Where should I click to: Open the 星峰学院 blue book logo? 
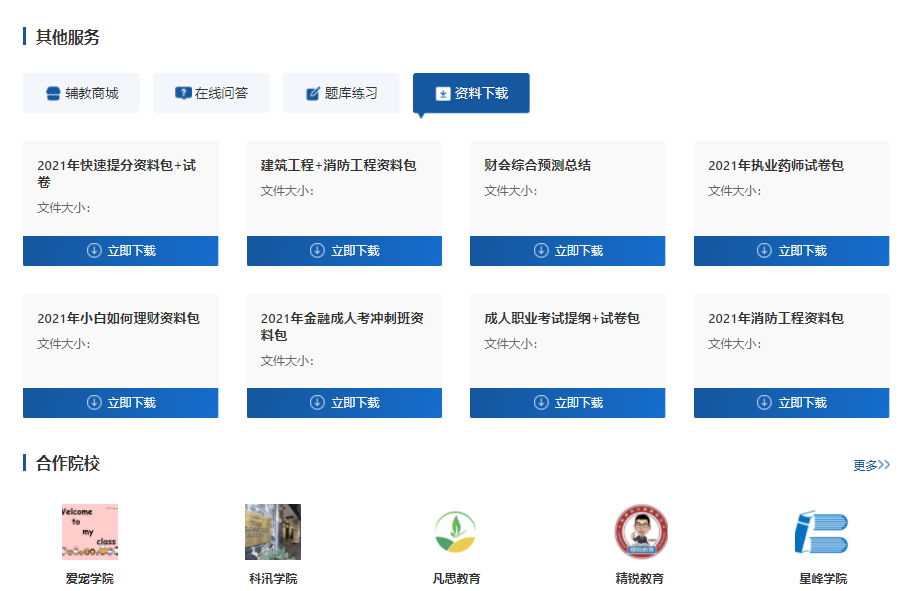point(822,532)
